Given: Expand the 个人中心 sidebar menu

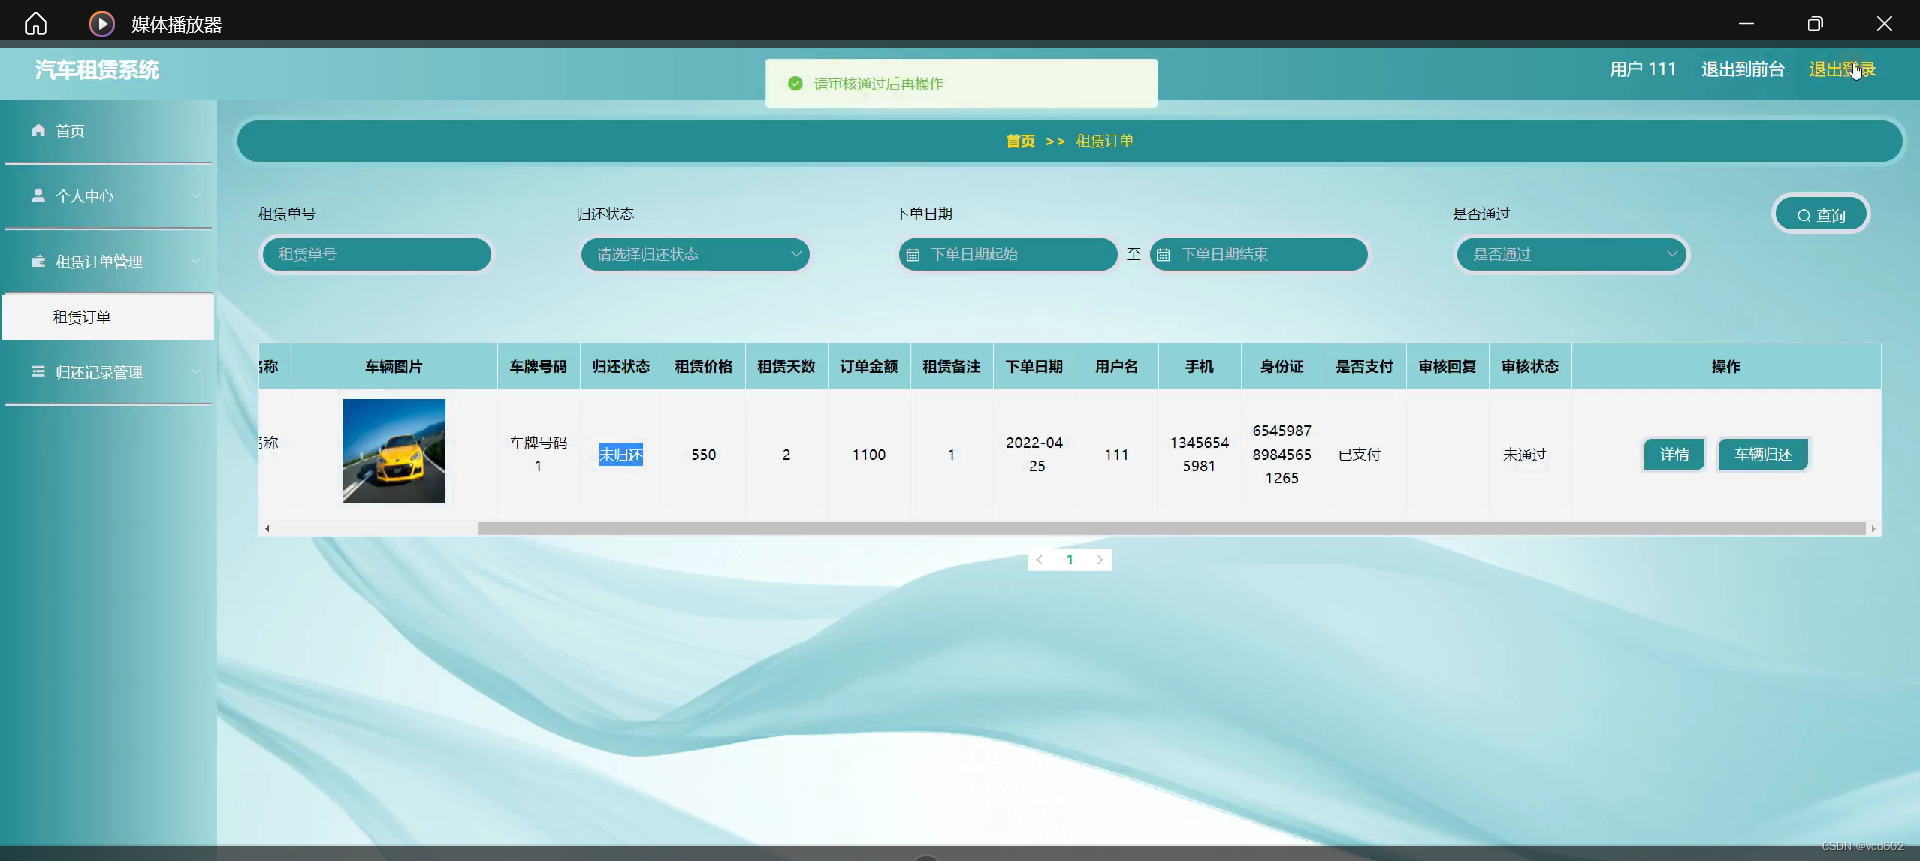Looking at the screenshot, I should pos(108,196).
